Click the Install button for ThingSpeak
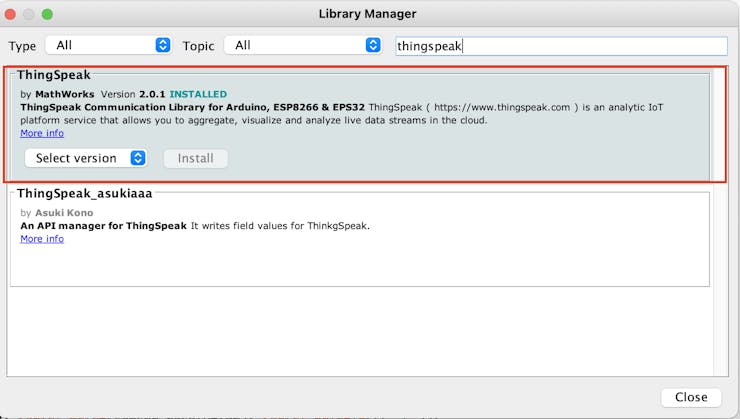The width and height of the screenshot is (740, 419). click(x=195, y=158)
